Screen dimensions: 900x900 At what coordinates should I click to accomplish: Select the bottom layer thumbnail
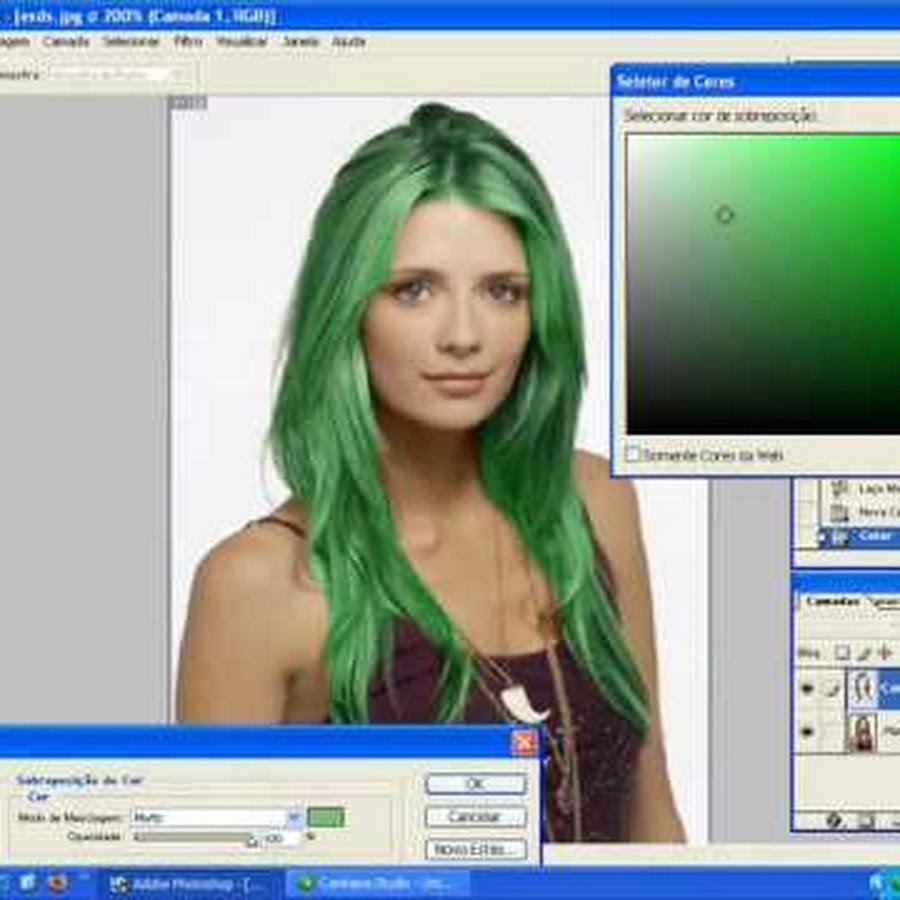[x=862, y=732]
